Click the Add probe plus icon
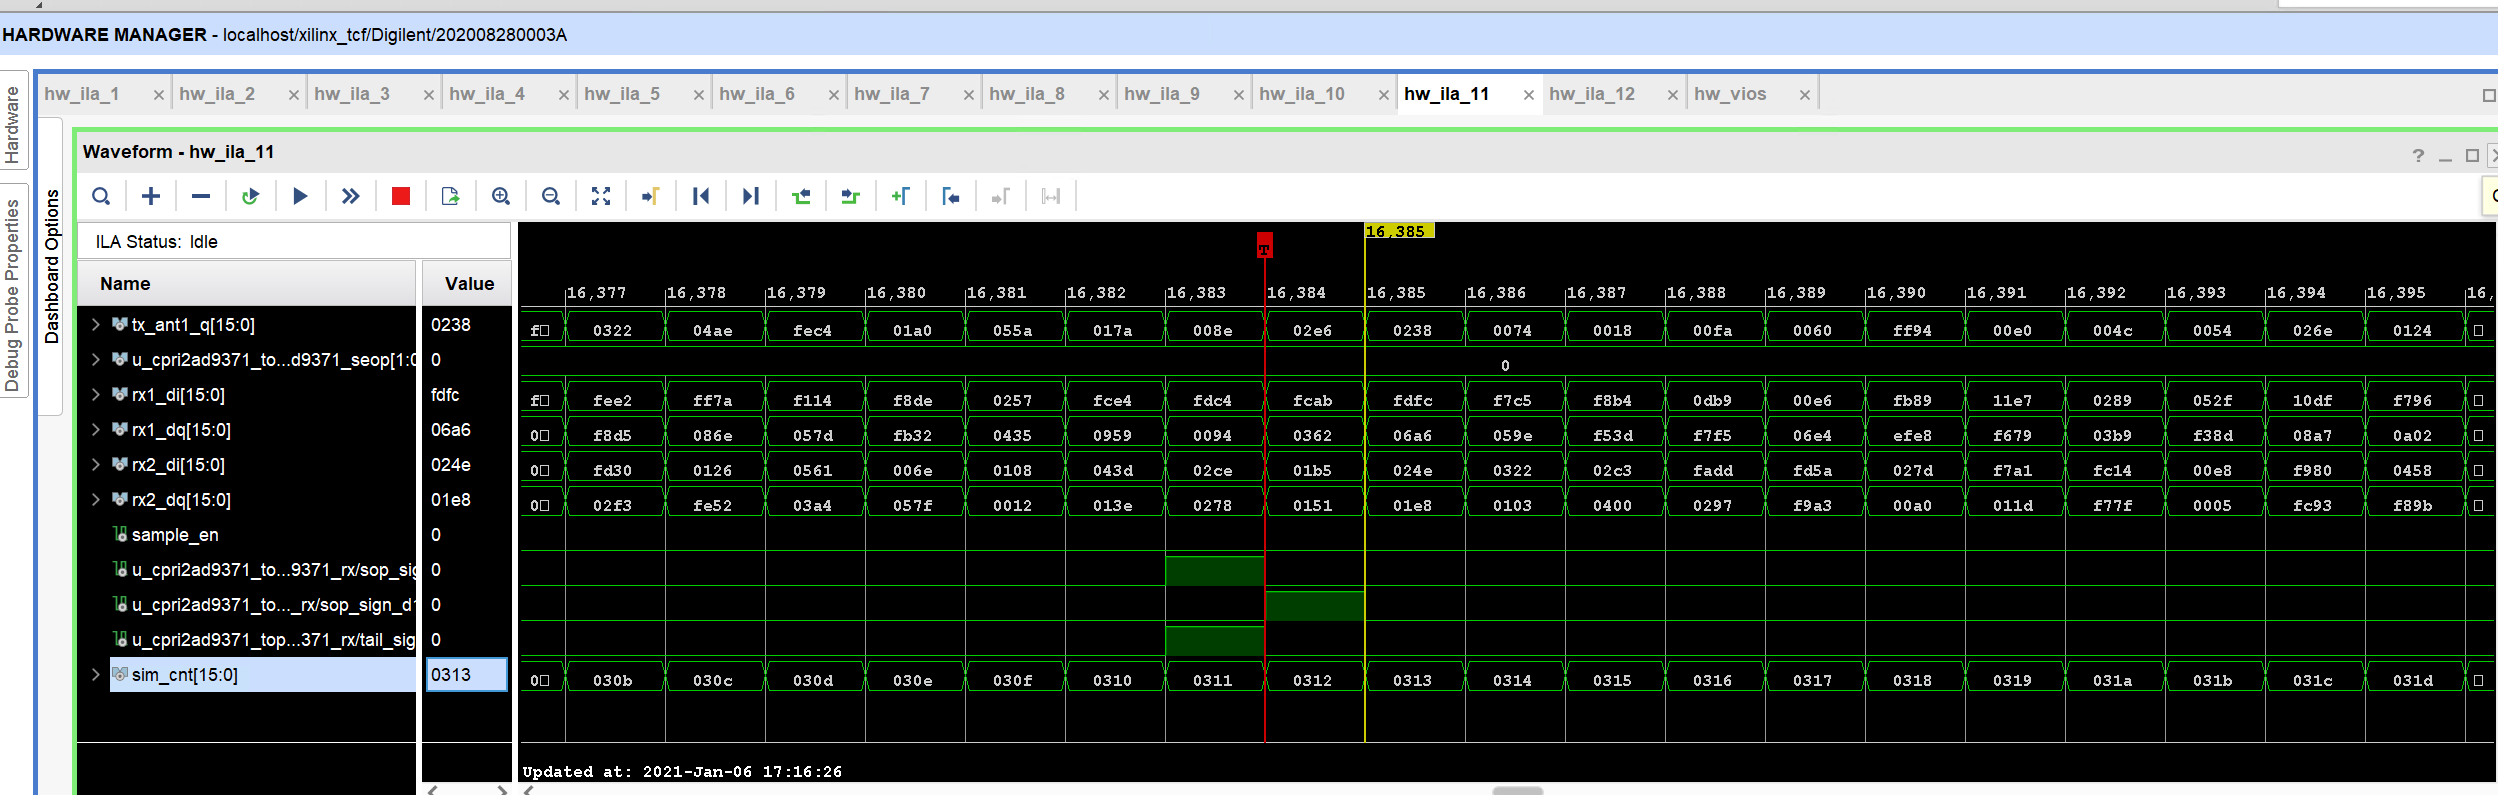2498x795 pixels. click(x=151, y=196)
